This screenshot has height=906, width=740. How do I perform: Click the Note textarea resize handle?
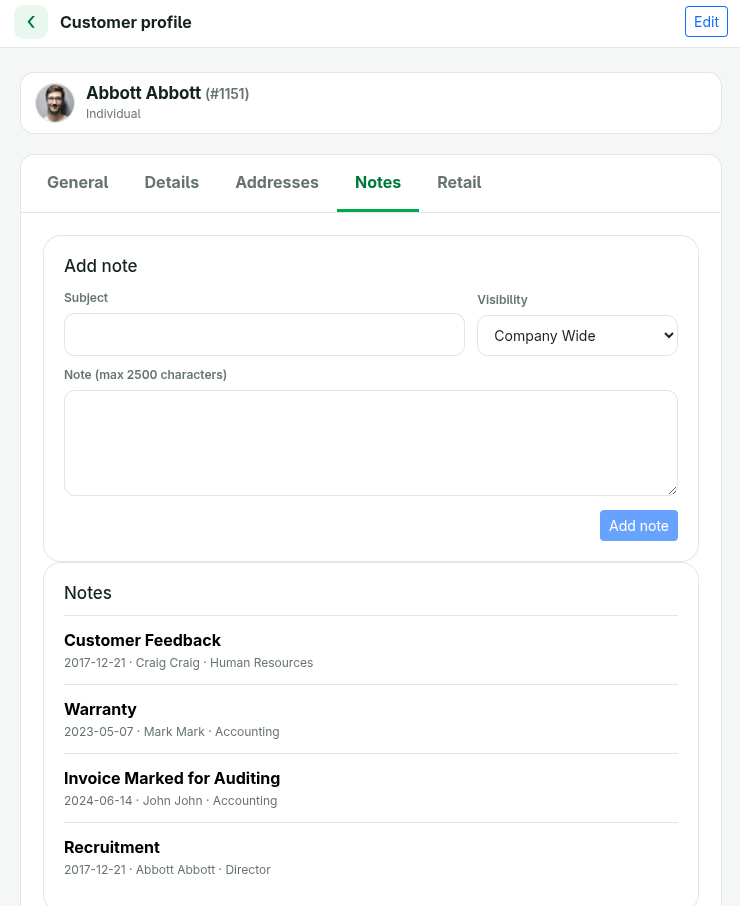pyautogui.click(x=672, y=491)
